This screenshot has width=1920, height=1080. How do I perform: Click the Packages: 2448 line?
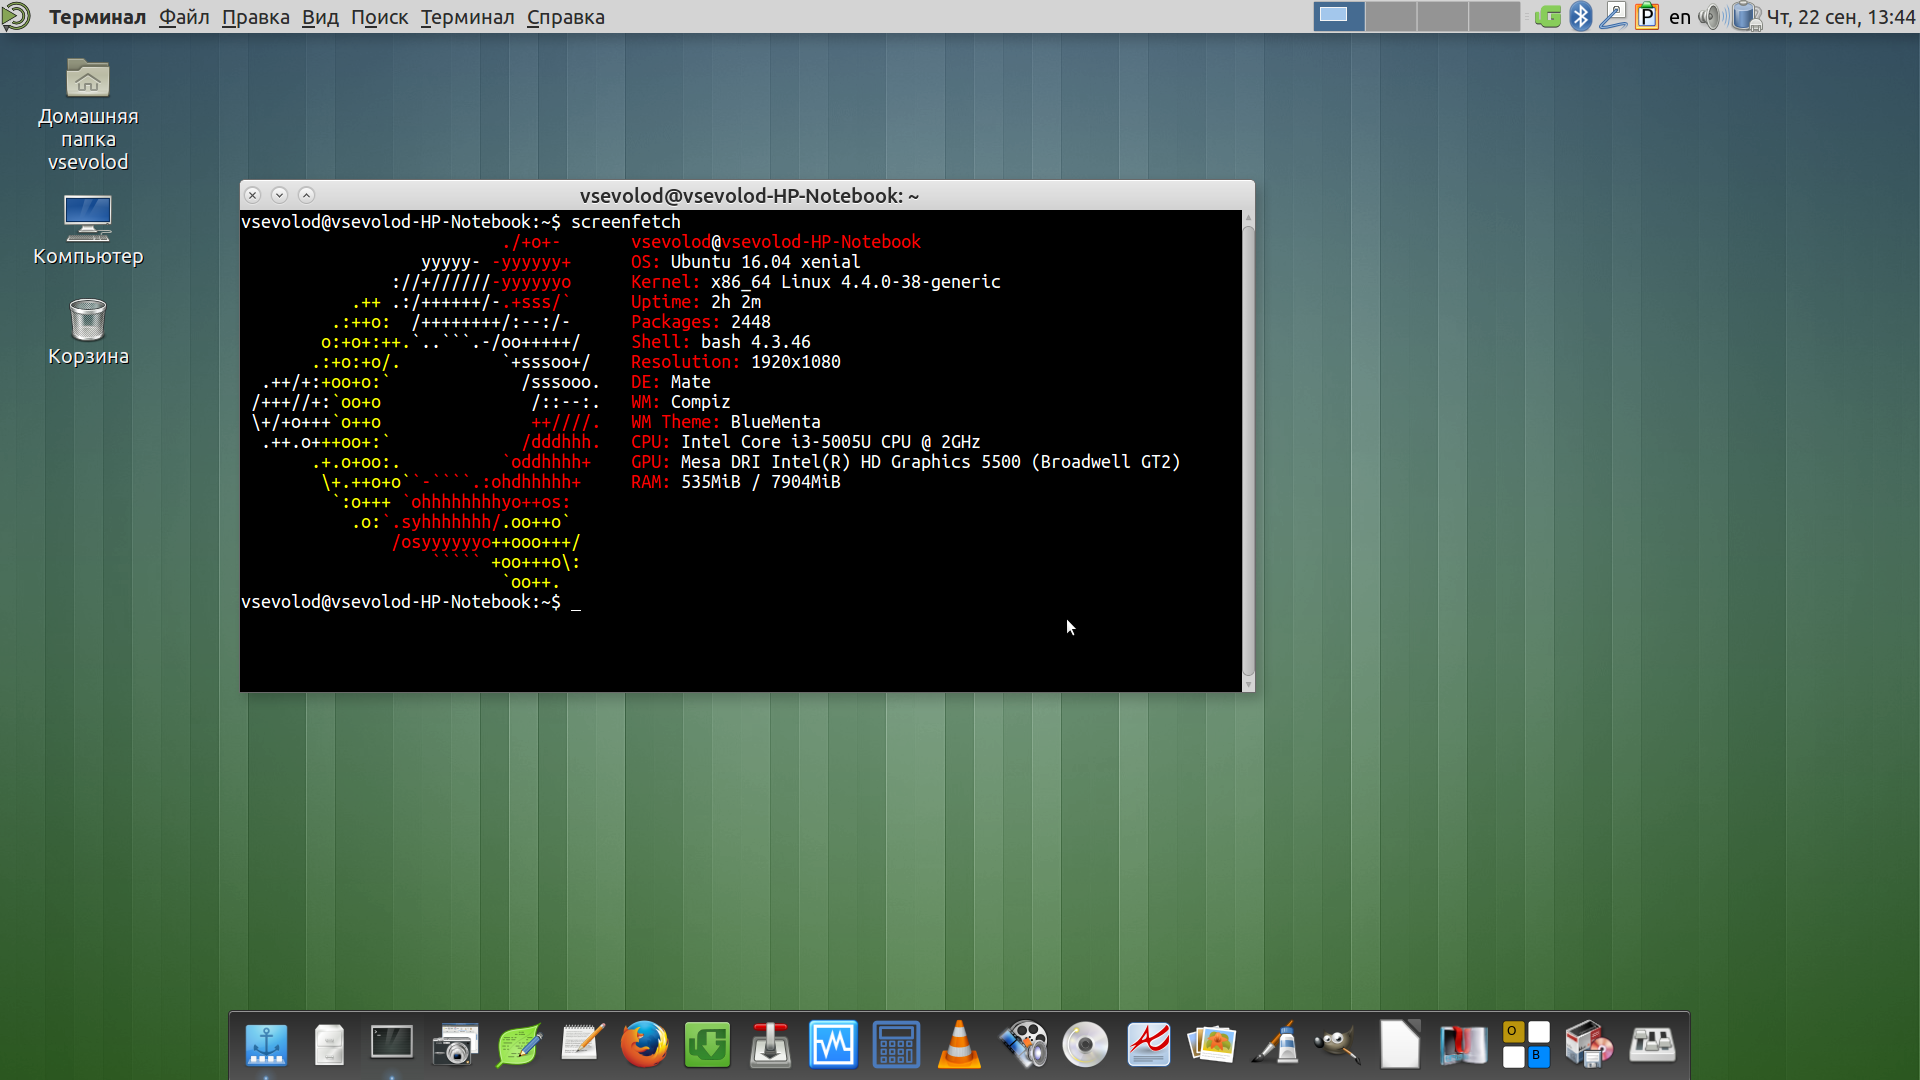pyautogui.click(x=700, y=322)
